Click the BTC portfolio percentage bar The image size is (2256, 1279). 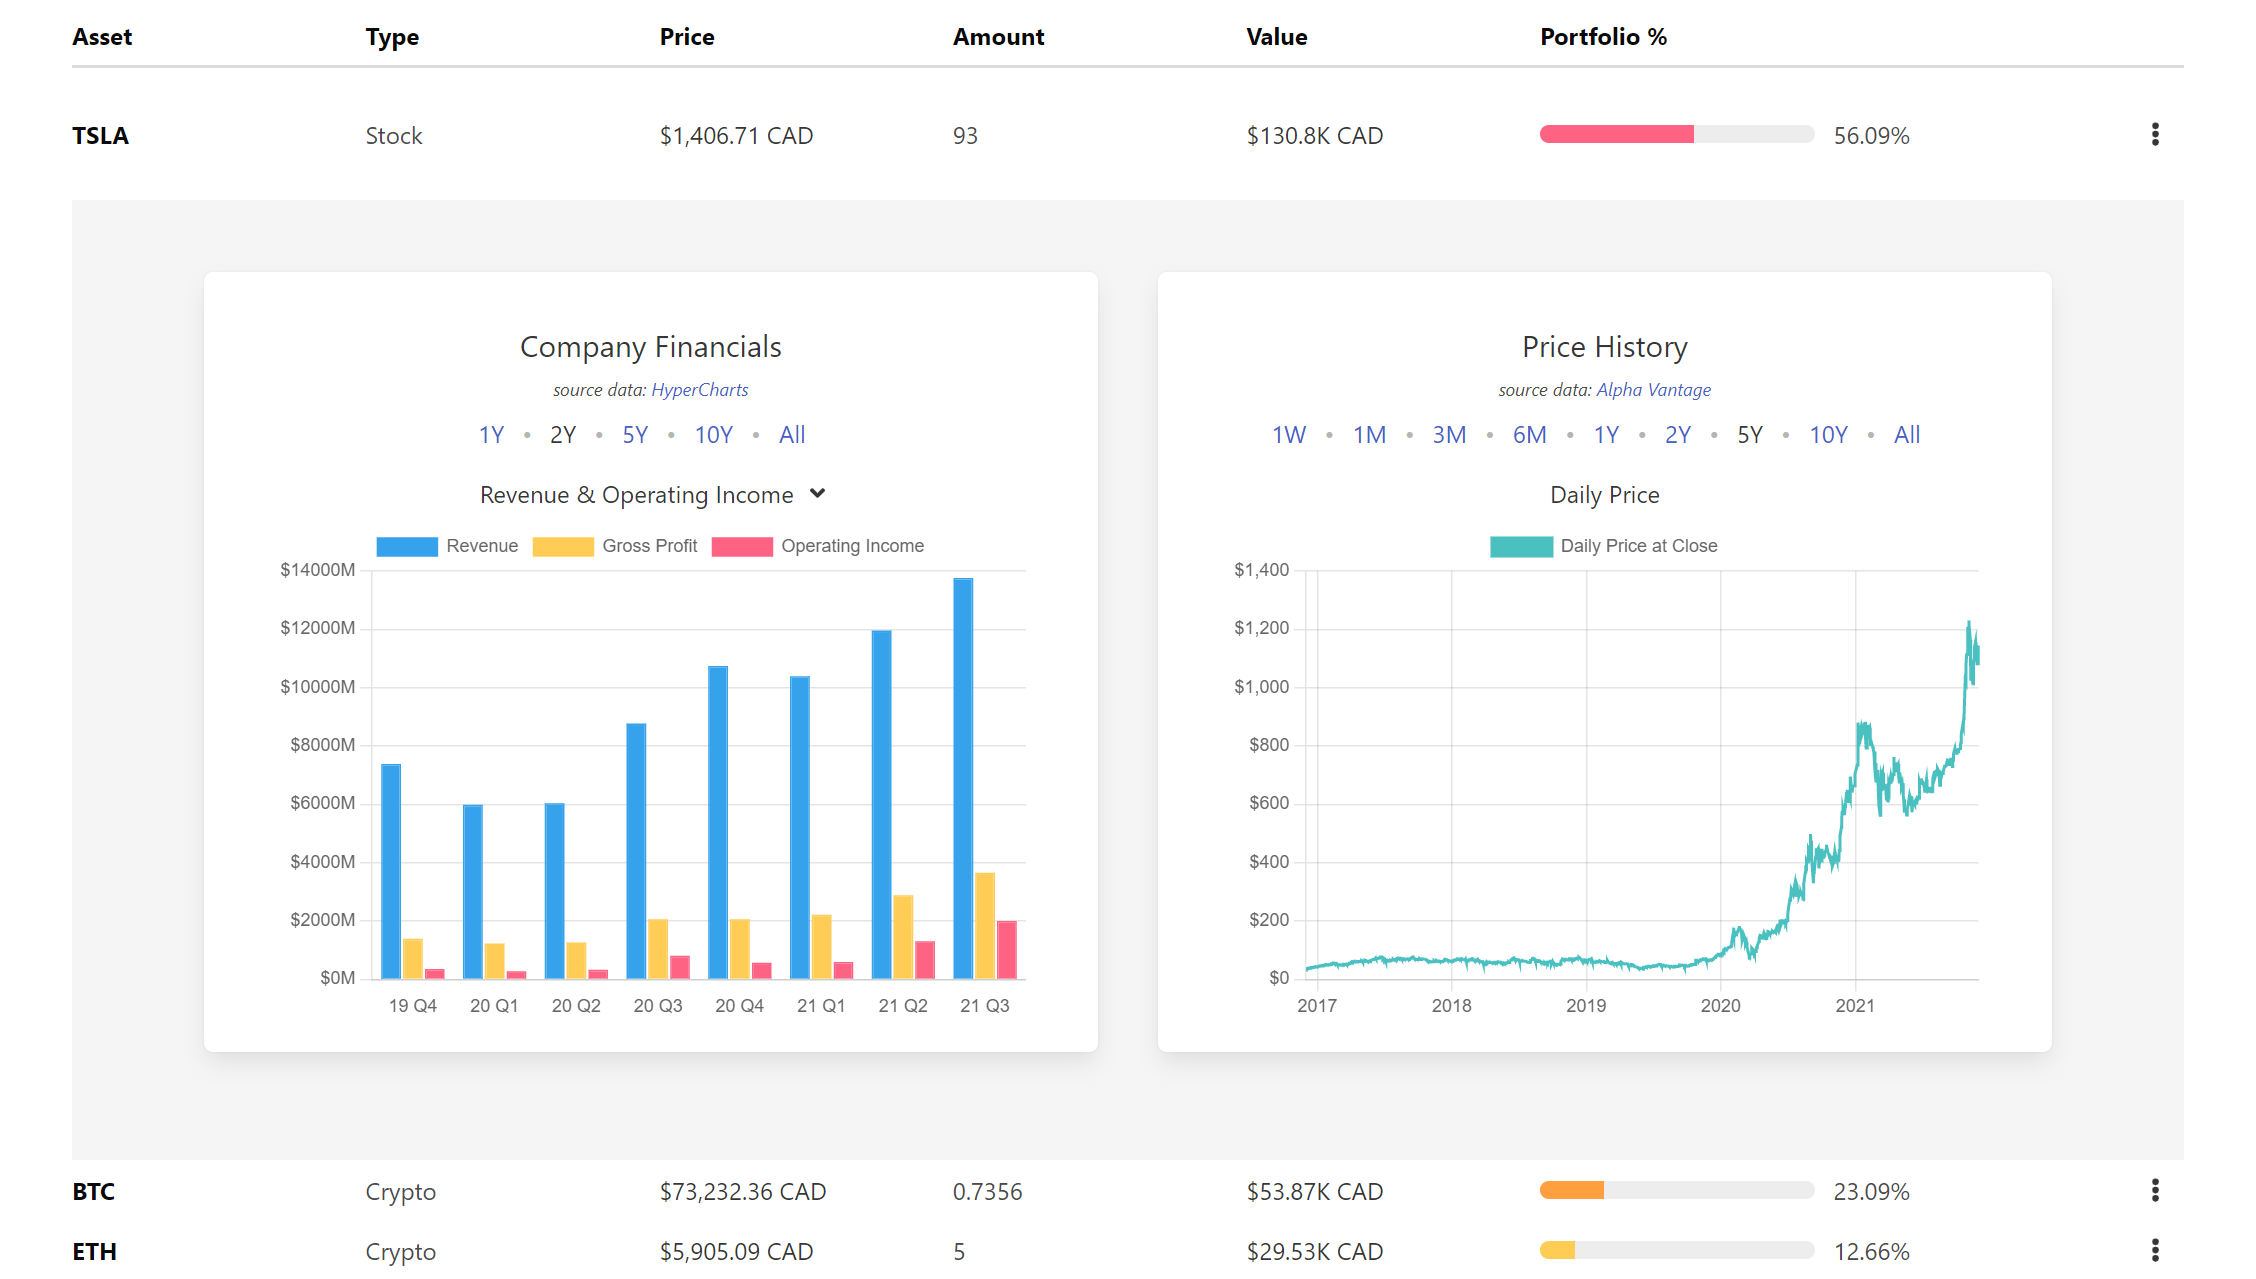(1677, 1190)
